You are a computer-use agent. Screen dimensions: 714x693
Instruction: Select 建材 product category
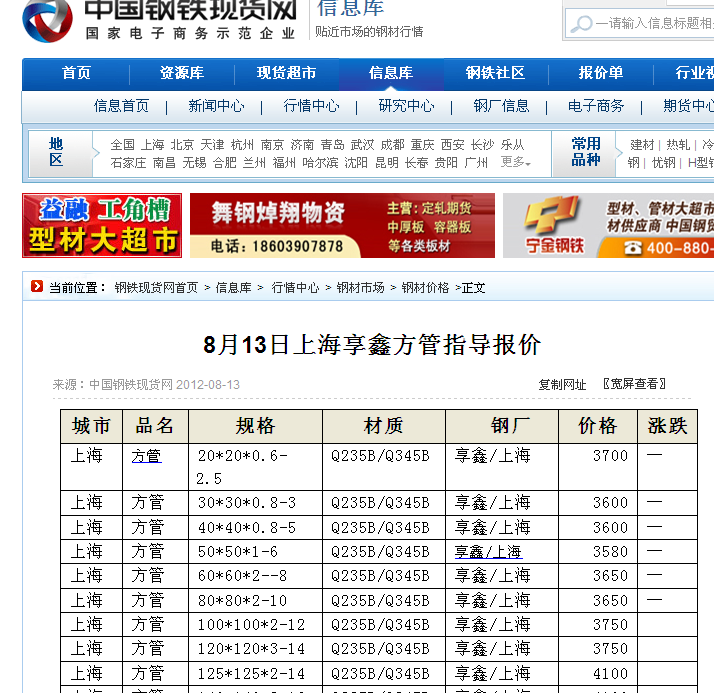click(x=642, y=145)
